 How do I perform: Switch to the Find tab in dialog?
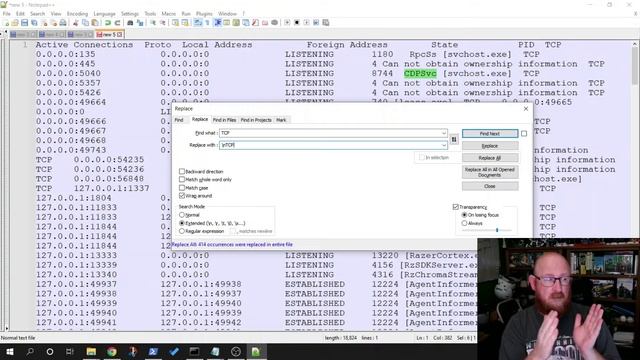179,120
